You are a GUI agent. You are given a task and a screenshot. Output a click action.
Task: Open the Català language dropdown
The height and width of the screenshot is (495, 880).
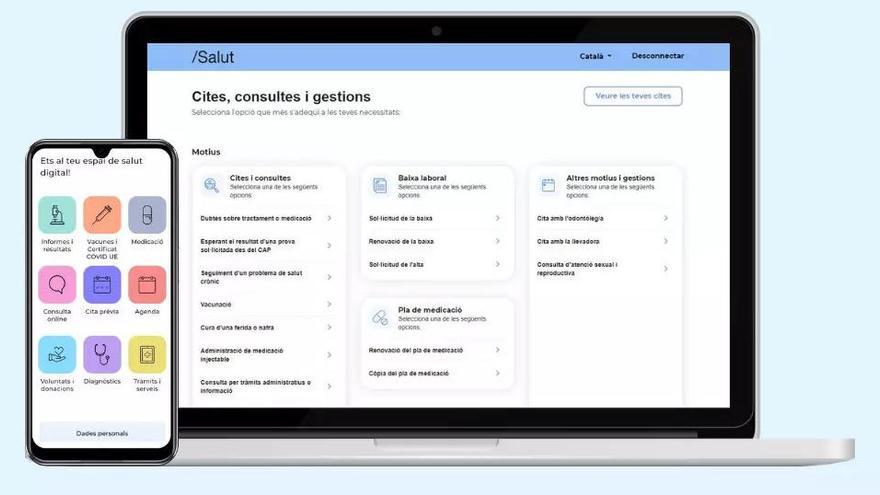click(595, 56)
